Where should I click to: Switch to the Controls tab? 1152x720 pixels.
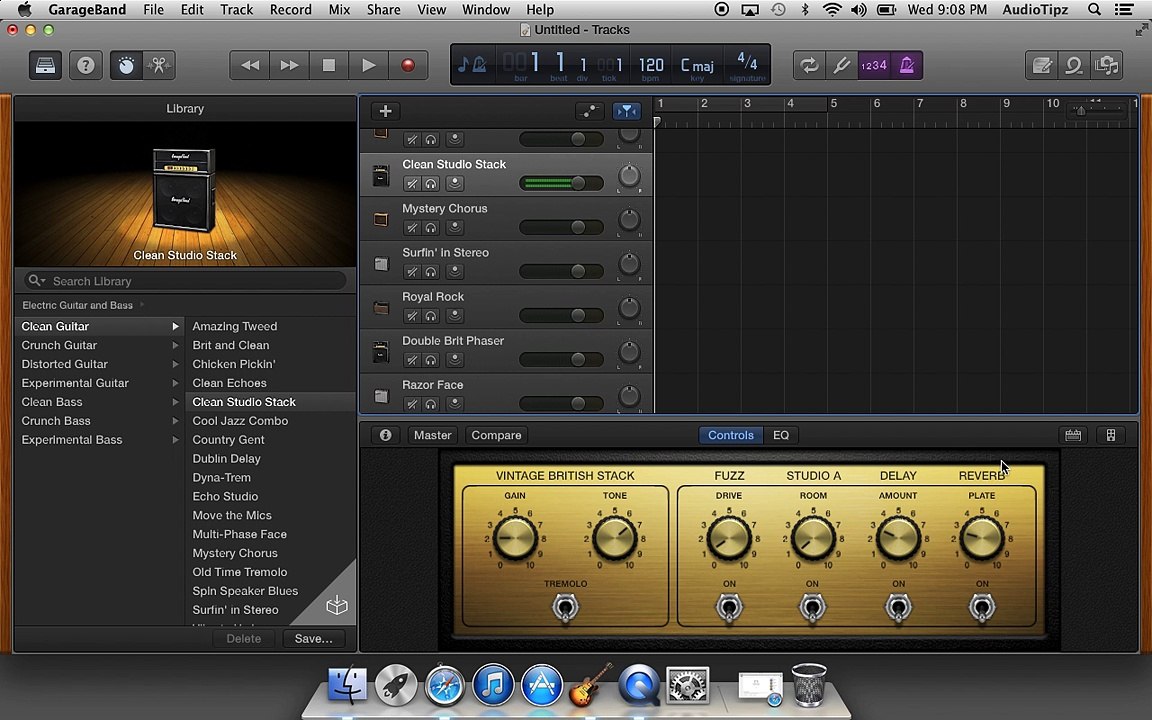coord(730,435)
